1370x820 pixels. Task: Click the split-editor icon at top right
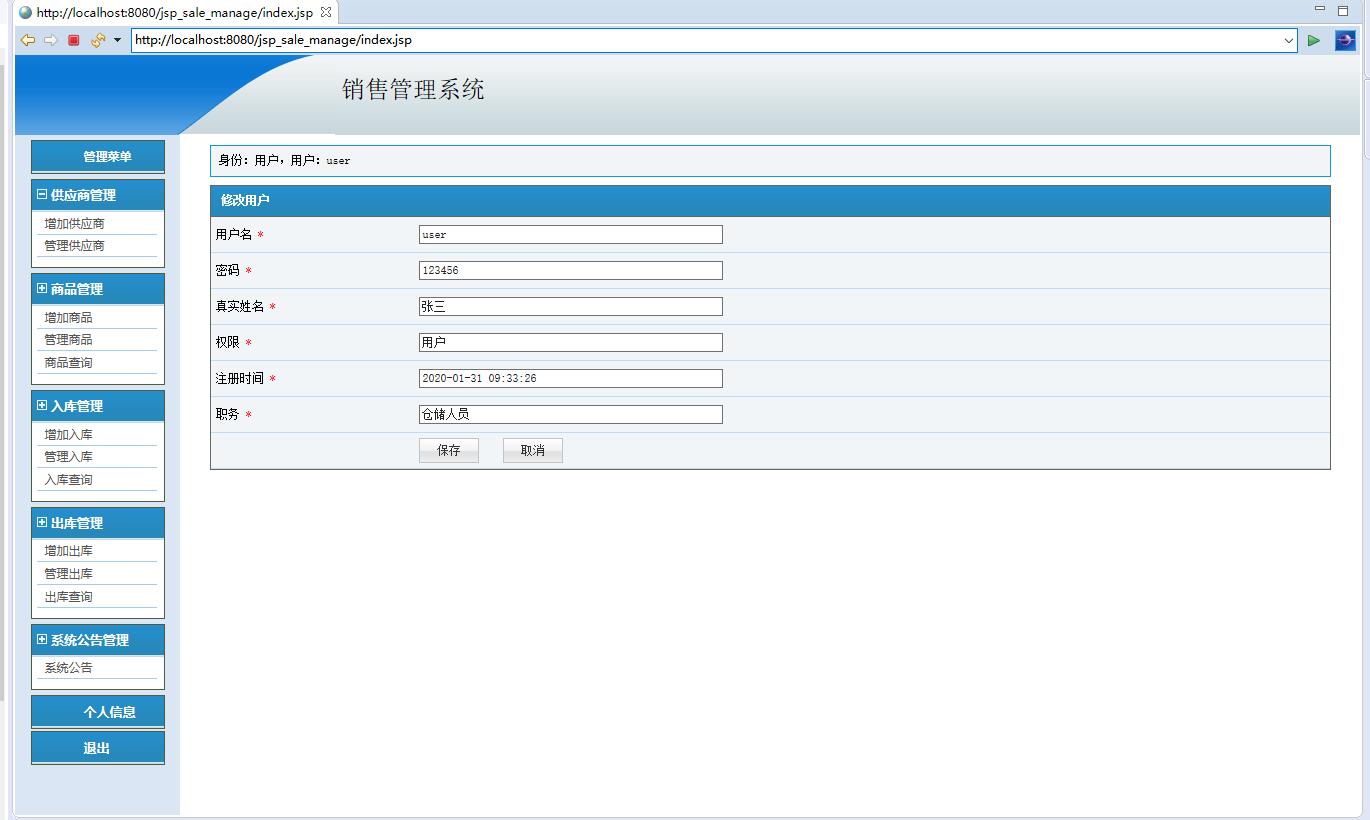1341,8
